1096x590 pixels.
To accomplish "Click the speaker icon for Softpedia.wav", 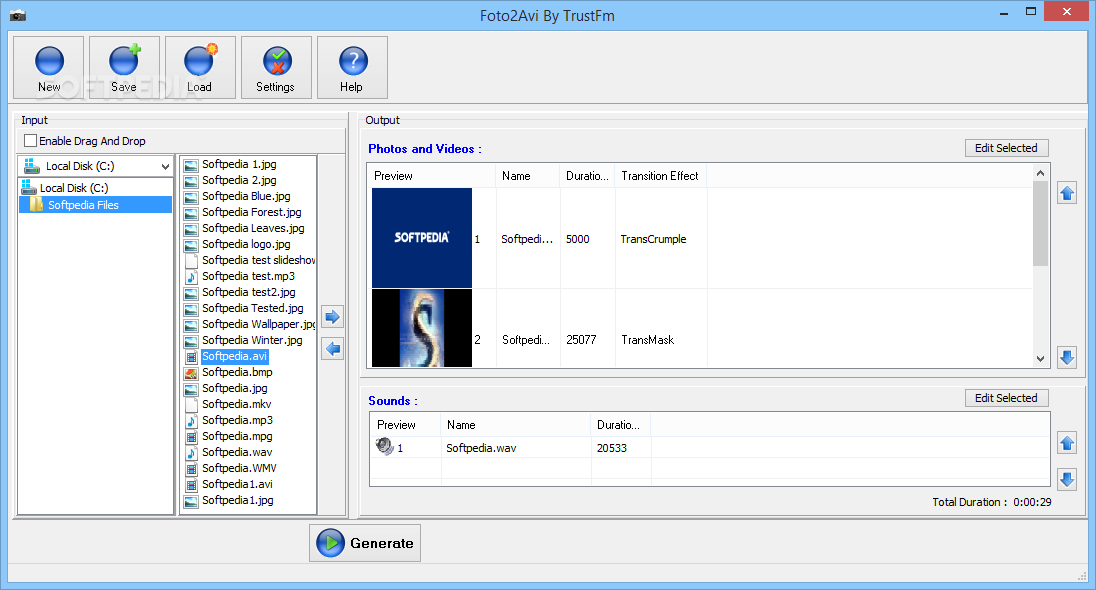I will tap(384, 446).
